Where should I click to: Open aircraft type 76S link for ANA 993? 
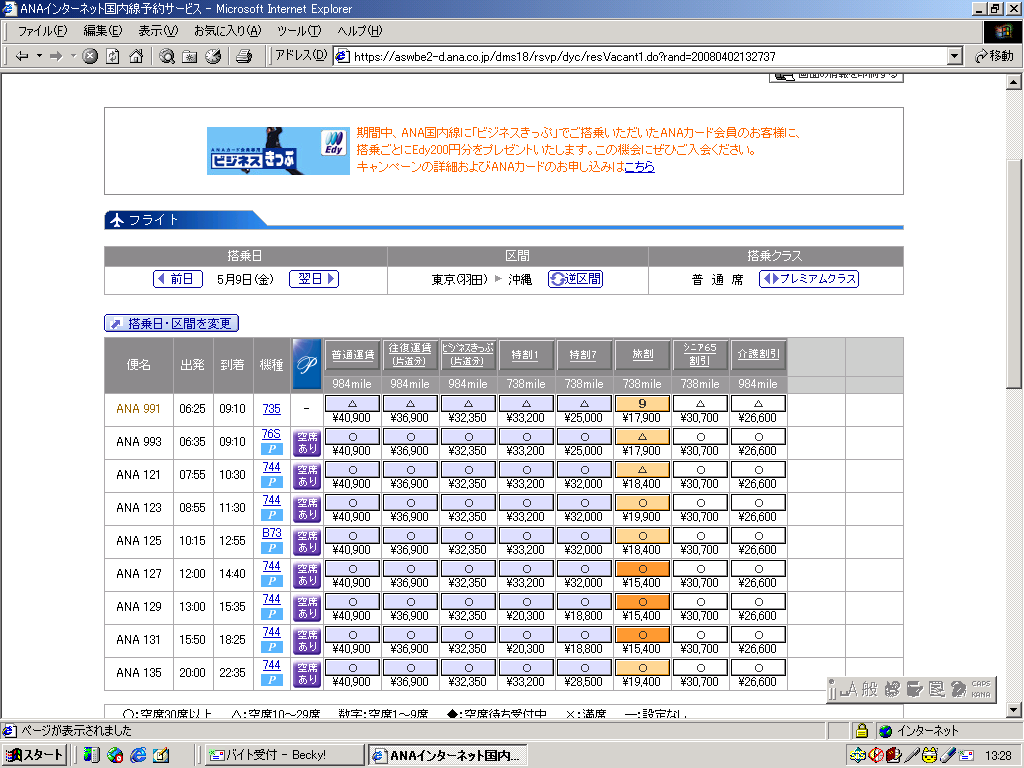pyautogui.click(x=271, y=434)
